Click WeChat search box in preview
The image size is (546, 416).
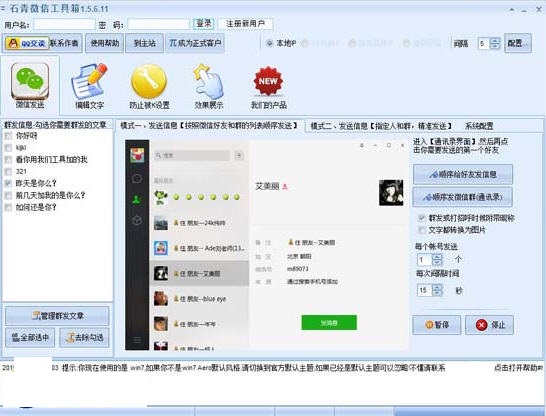coord(192,155)
